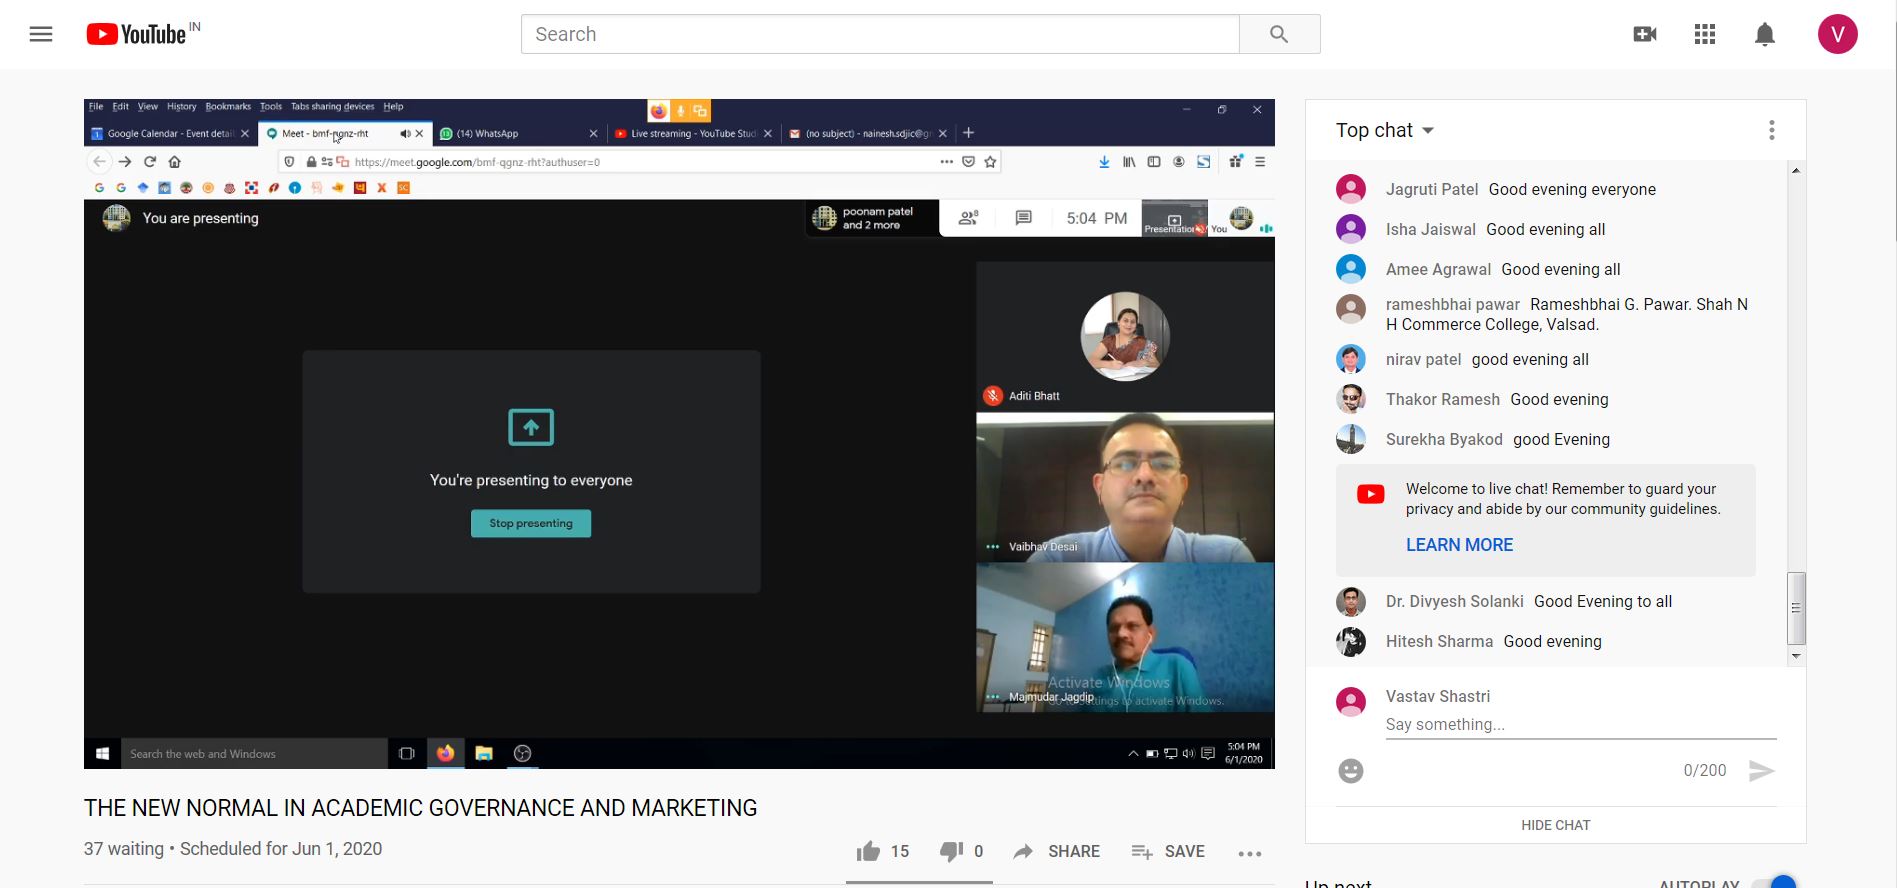Click the like count 15
Image resolution: width=1897 pixels, height=888 pixels.
click(900, 851)
